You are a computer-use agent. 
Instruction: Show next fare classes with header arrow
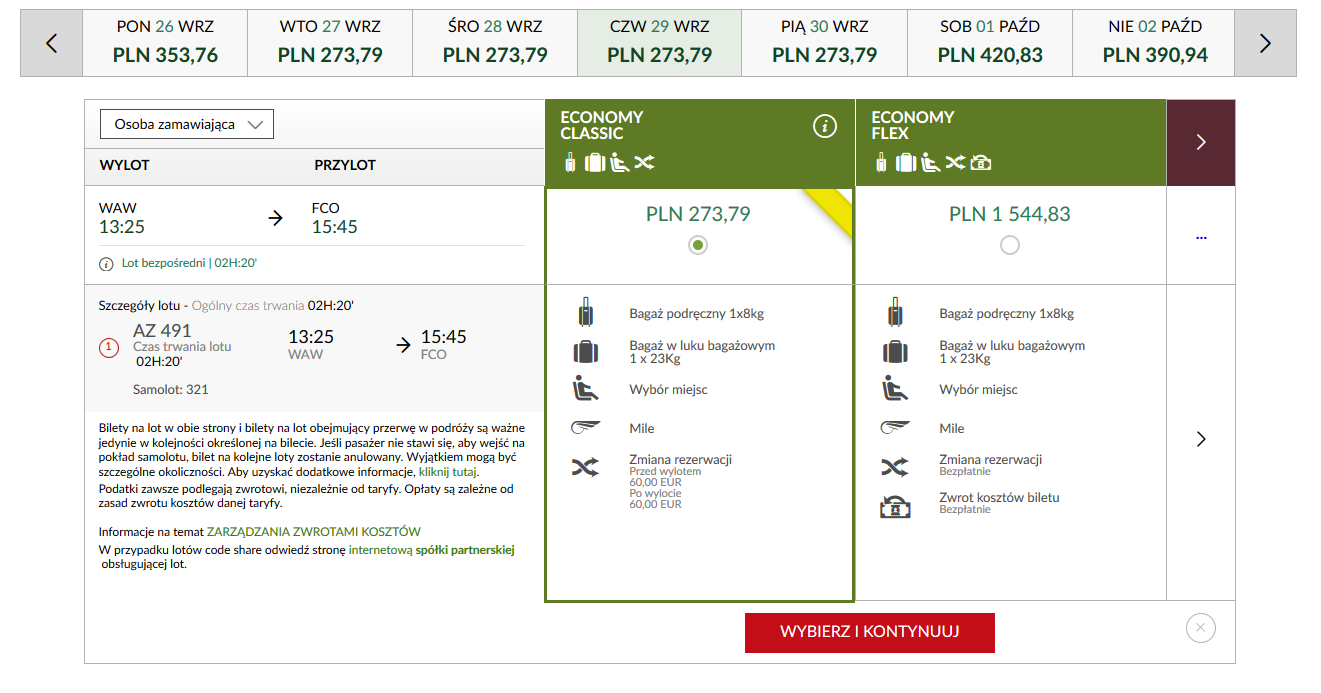click(x=1201, y=143)
